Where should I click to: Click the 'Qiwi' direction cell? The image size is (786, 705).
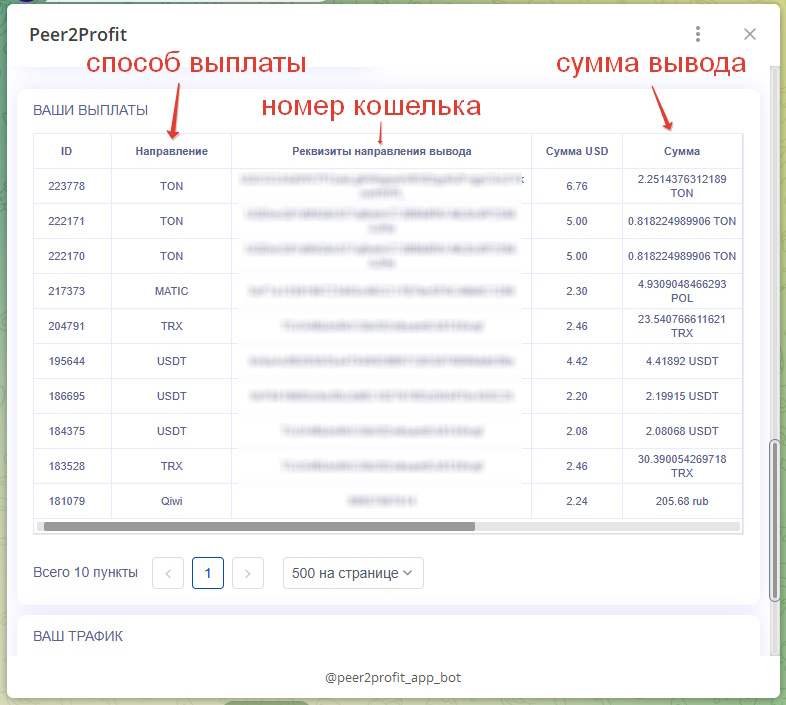coord(171,501)
